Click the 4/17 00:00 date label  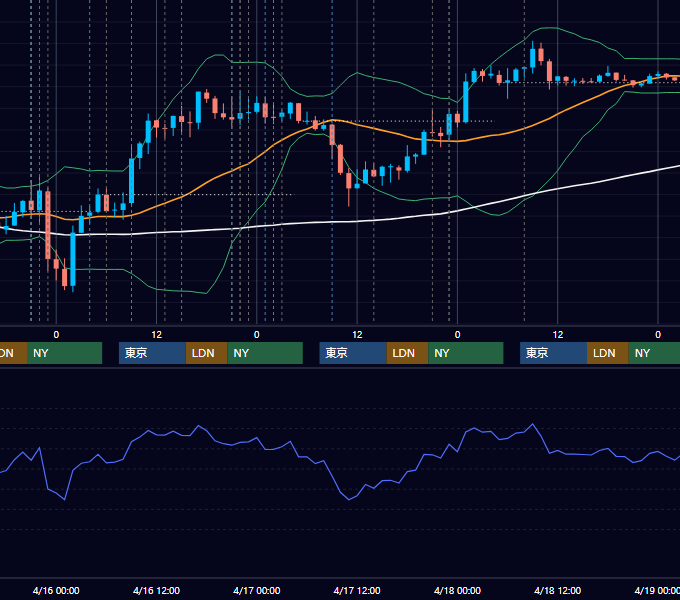click(257, 590)
